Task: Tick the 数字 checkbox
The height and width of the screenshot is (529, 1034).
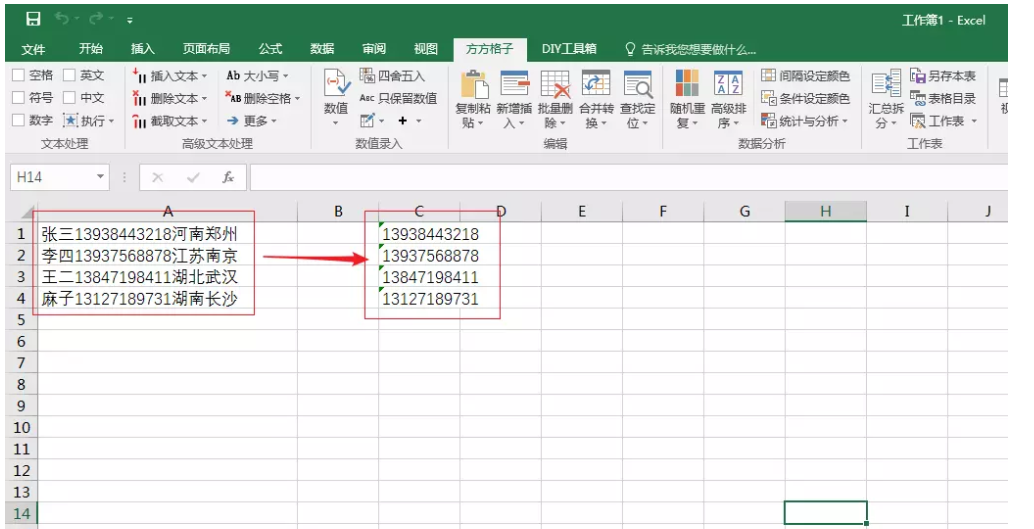Action: 19,121
